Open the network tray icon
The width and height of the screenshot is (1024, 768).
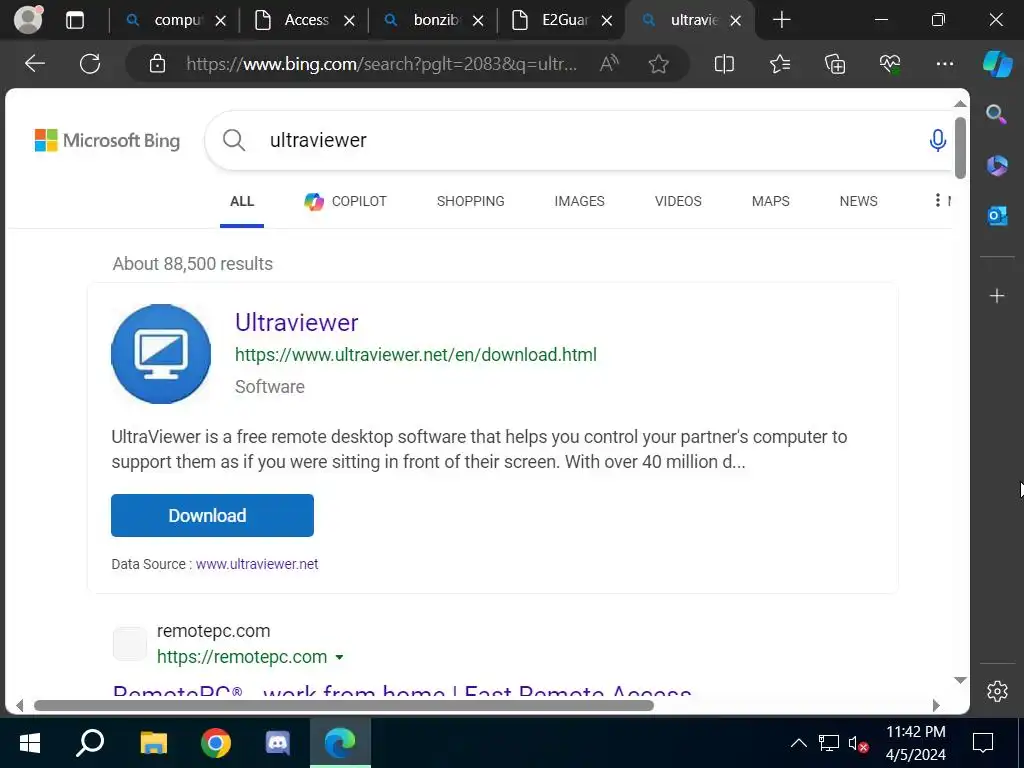pyautogui.click(x=828, y=743)
